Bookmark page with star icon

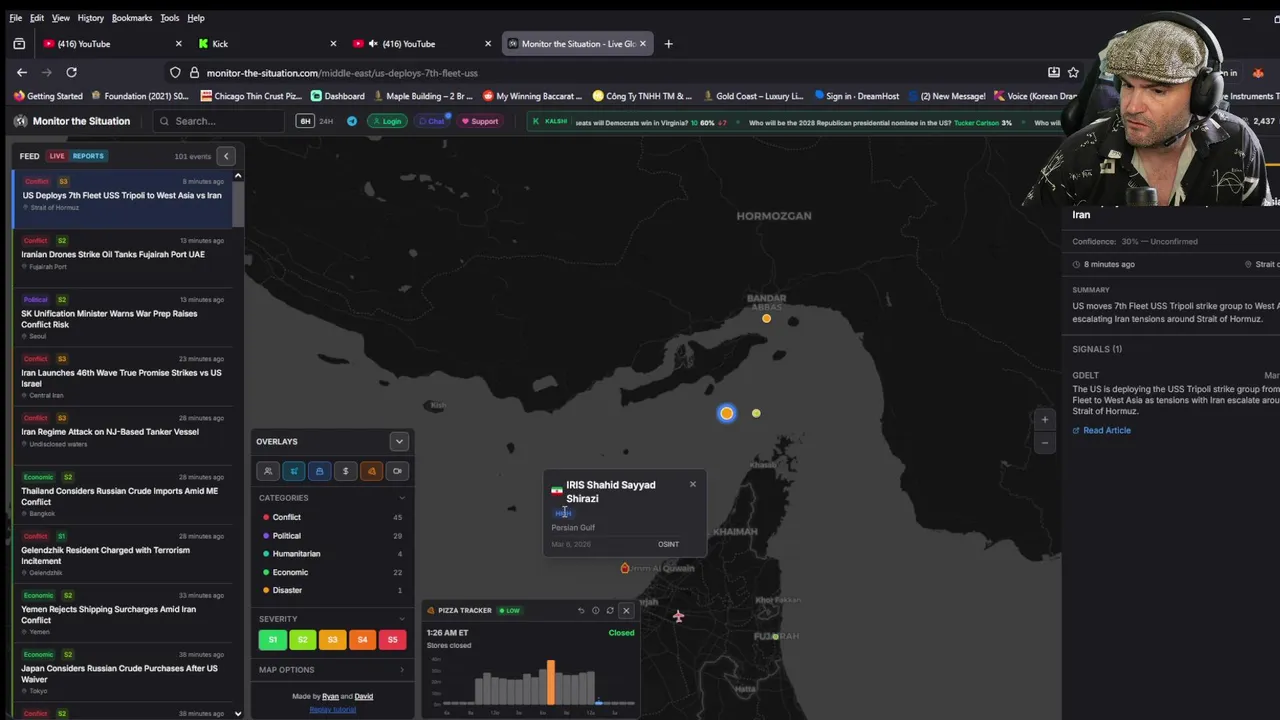(1073, 72)
